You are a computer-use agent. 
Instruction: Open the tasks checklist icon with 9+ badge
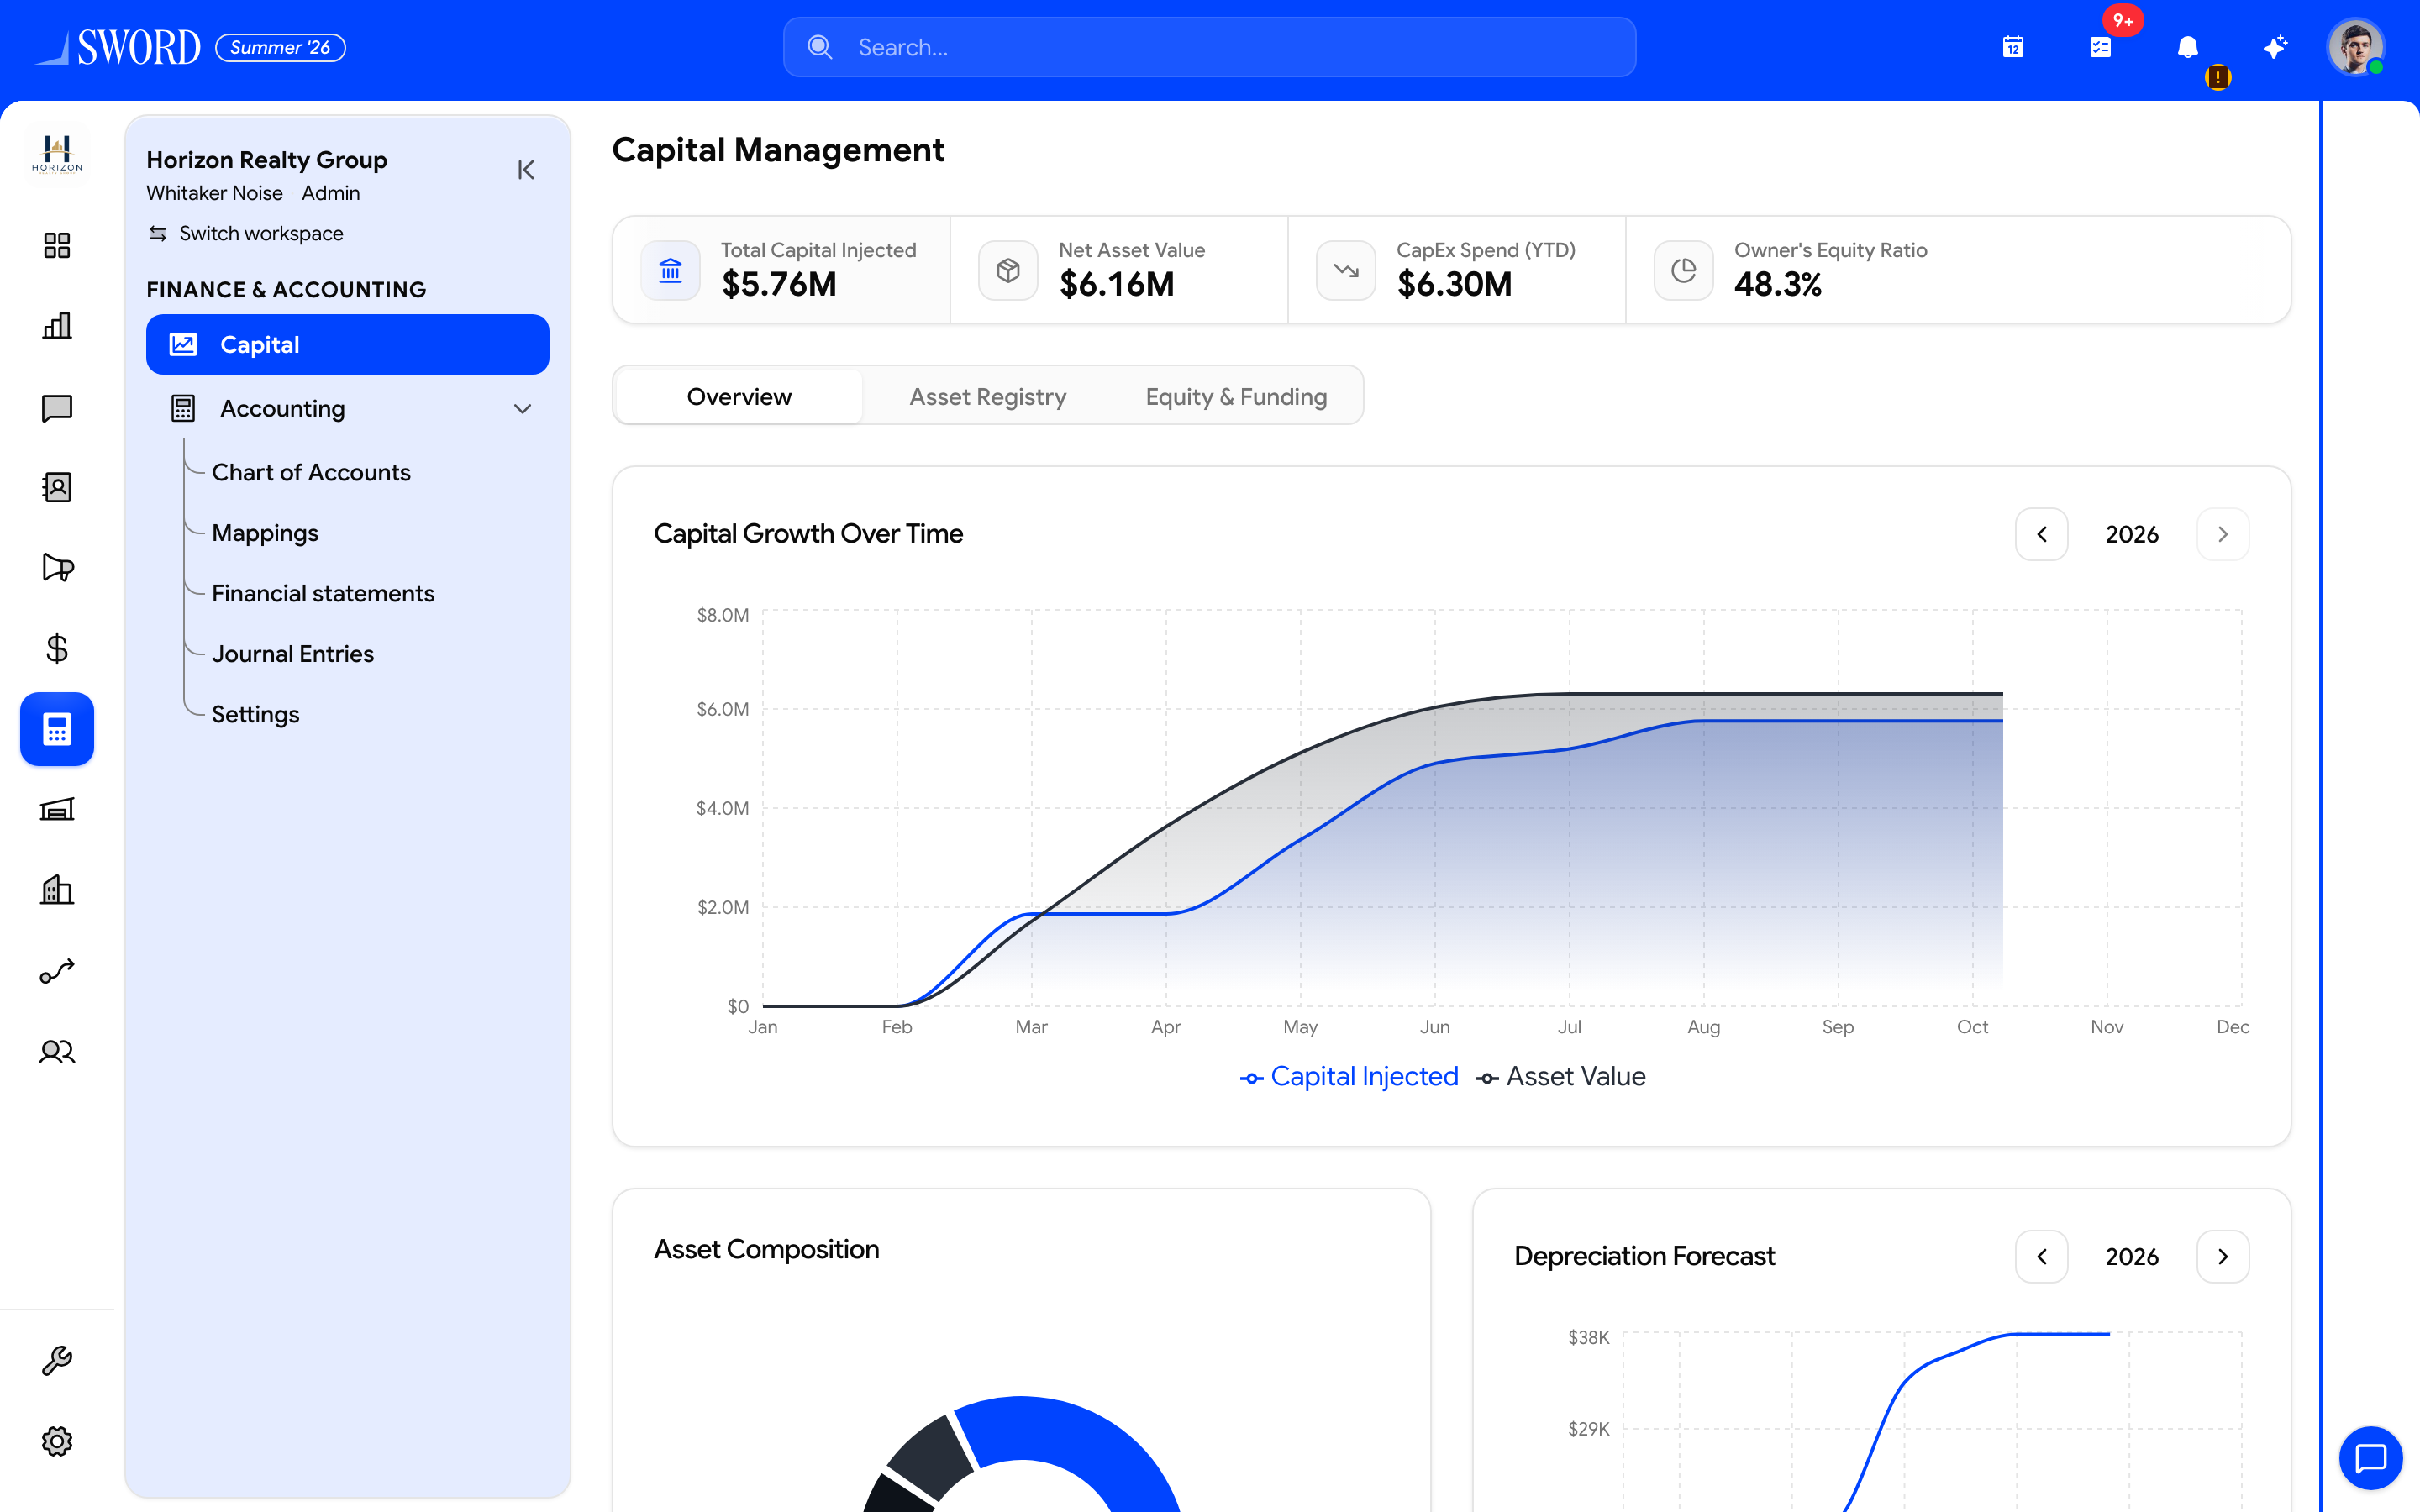coord(2100,47)
